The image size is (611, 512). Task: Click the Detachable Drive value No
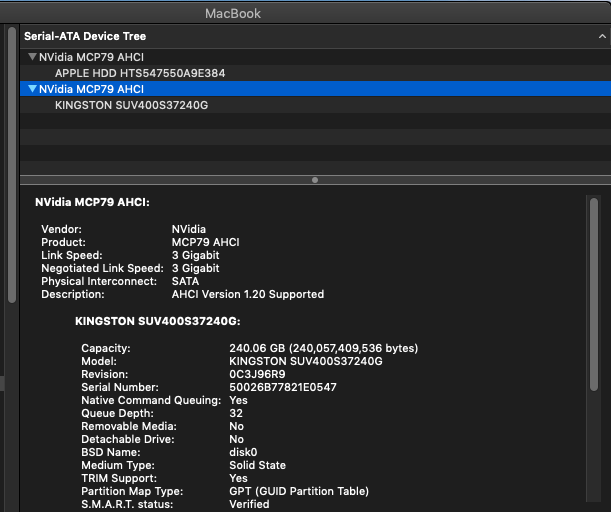click(x=236, y=439)
